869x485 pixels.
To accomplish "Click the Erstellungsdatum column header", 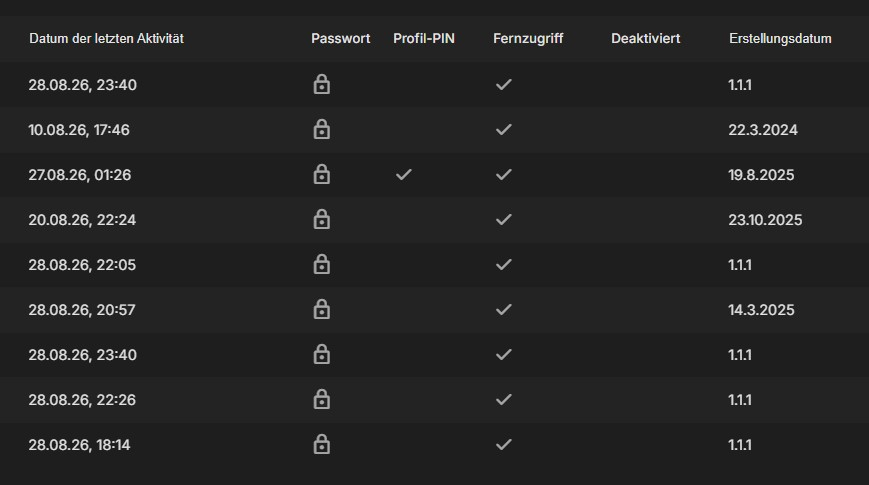I will coord(780,38).
